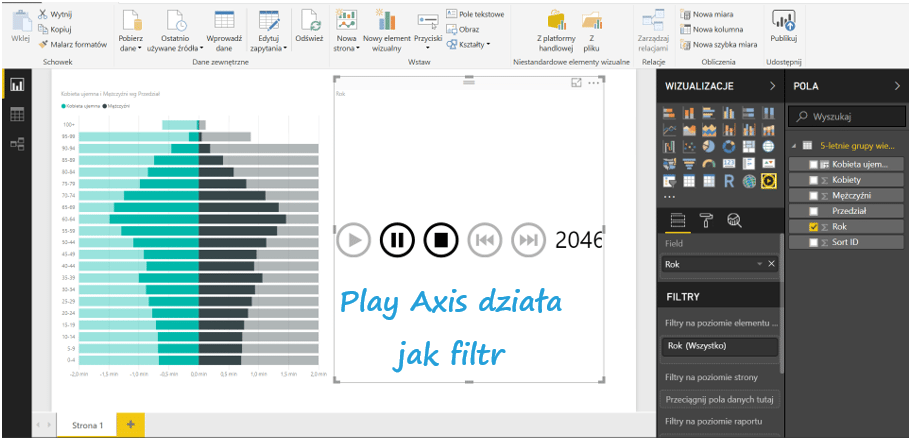Enable the Przedział field checkbox
Screen dimensions: 916x440
pyautogui.click(x=811, y=211)
